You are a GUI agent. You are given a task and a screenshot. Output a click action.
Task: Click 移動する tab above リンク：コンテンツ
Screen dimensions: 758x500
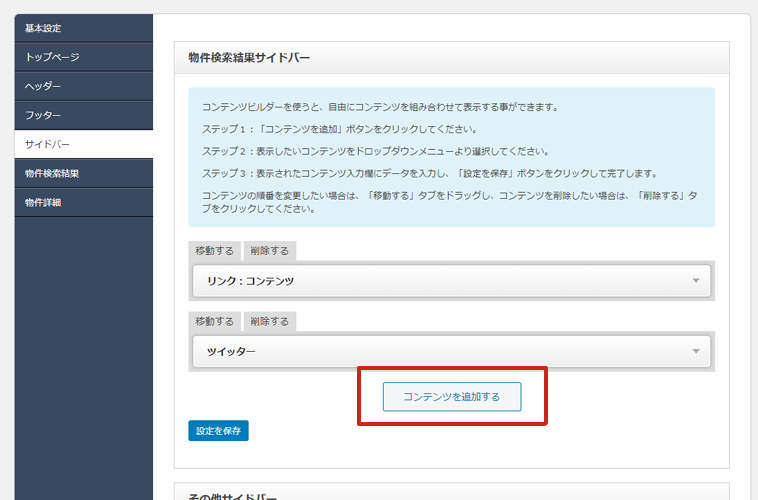(214, 251)
